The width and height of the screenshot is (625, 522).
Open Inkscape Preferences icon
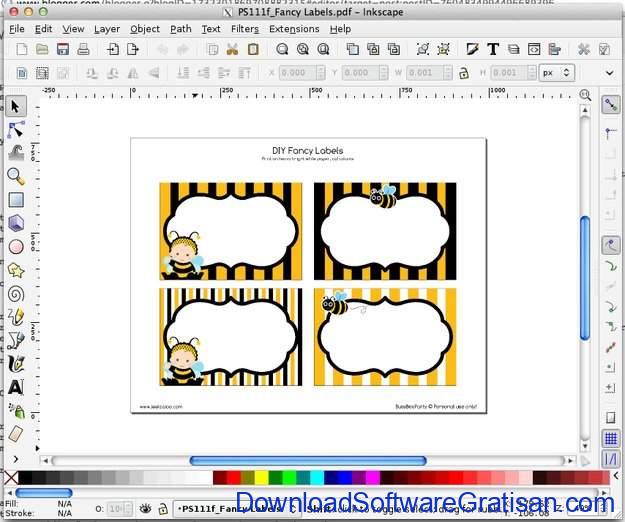point(584,49)
